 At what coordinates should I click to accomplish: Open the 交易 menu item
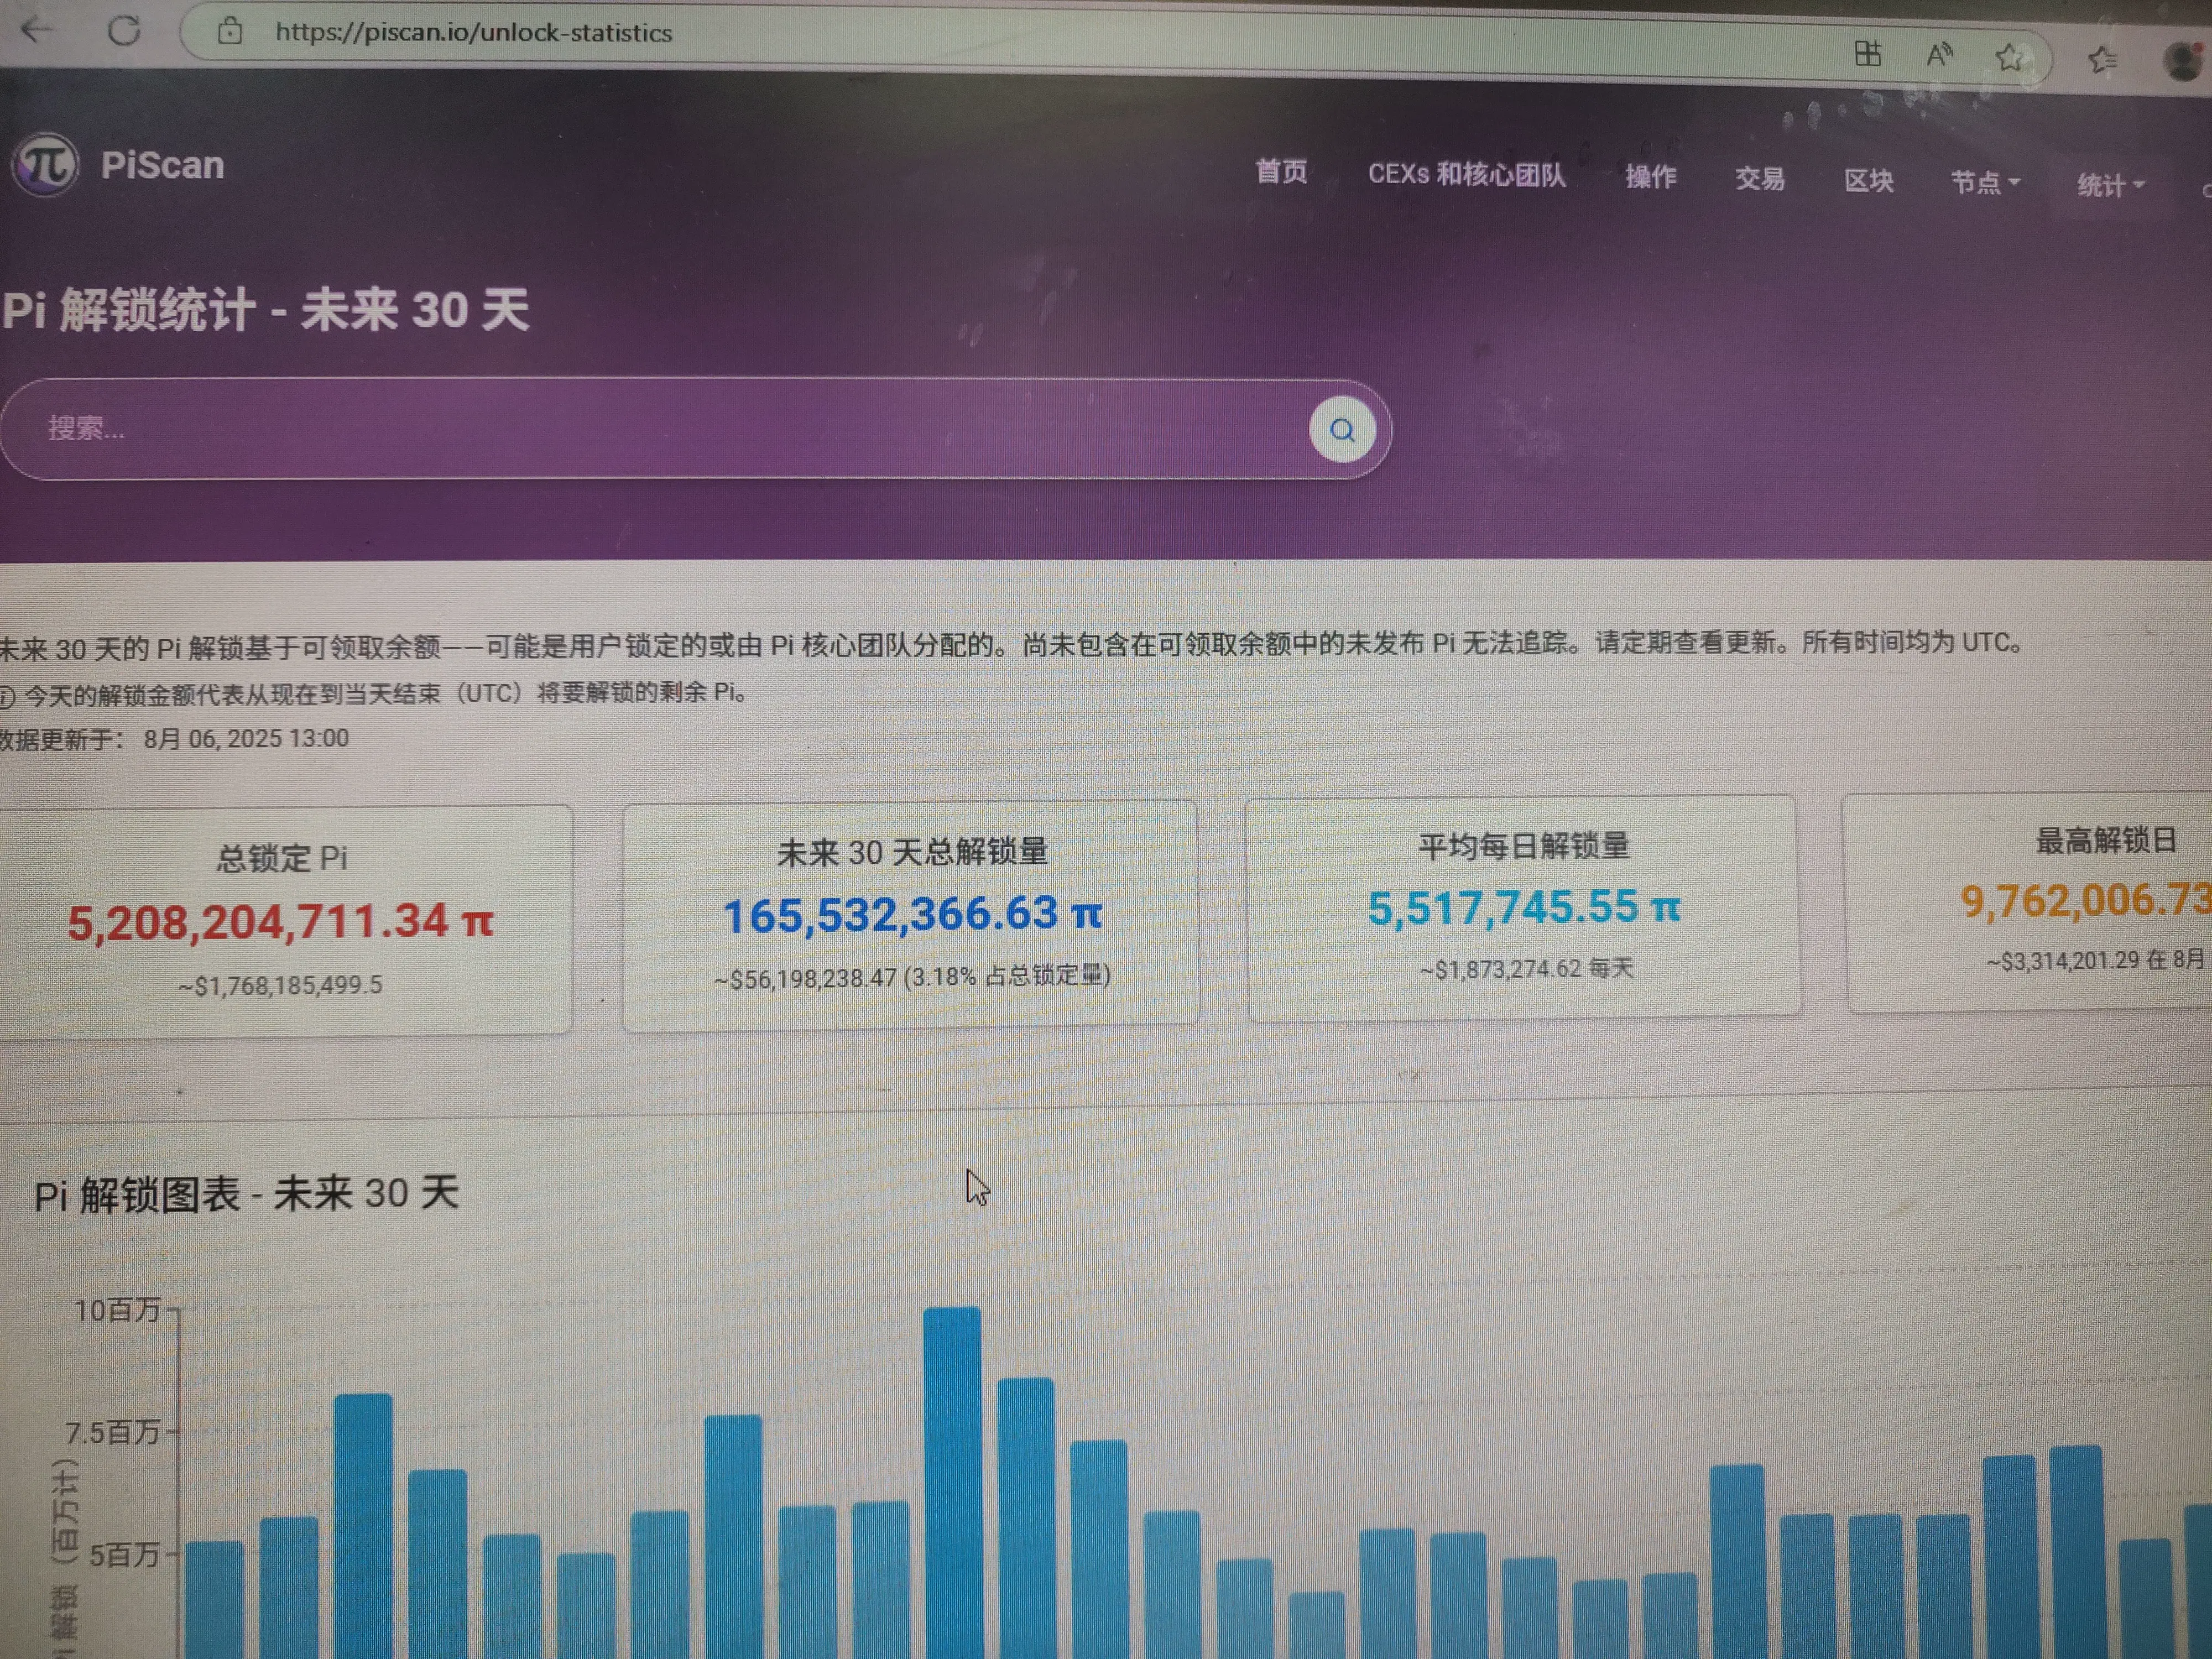[1759, 179]
